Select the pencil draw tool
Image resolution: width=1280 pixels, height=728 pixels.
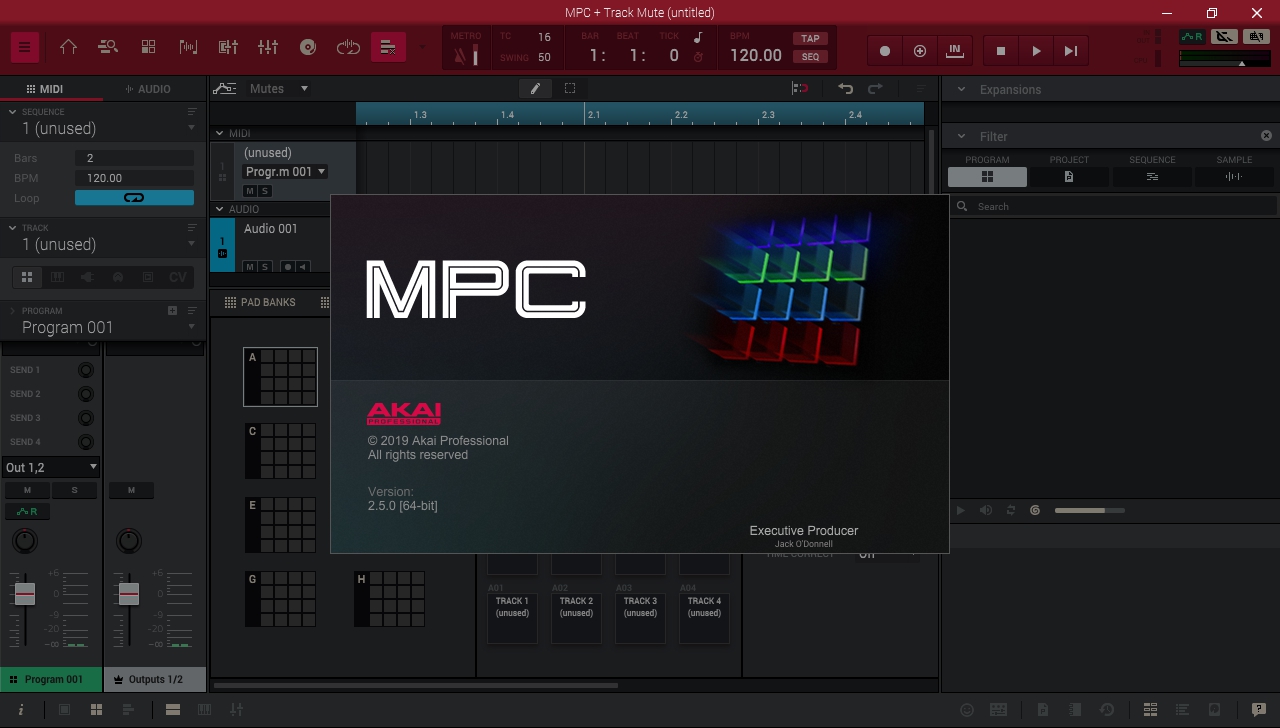(535, 88)
